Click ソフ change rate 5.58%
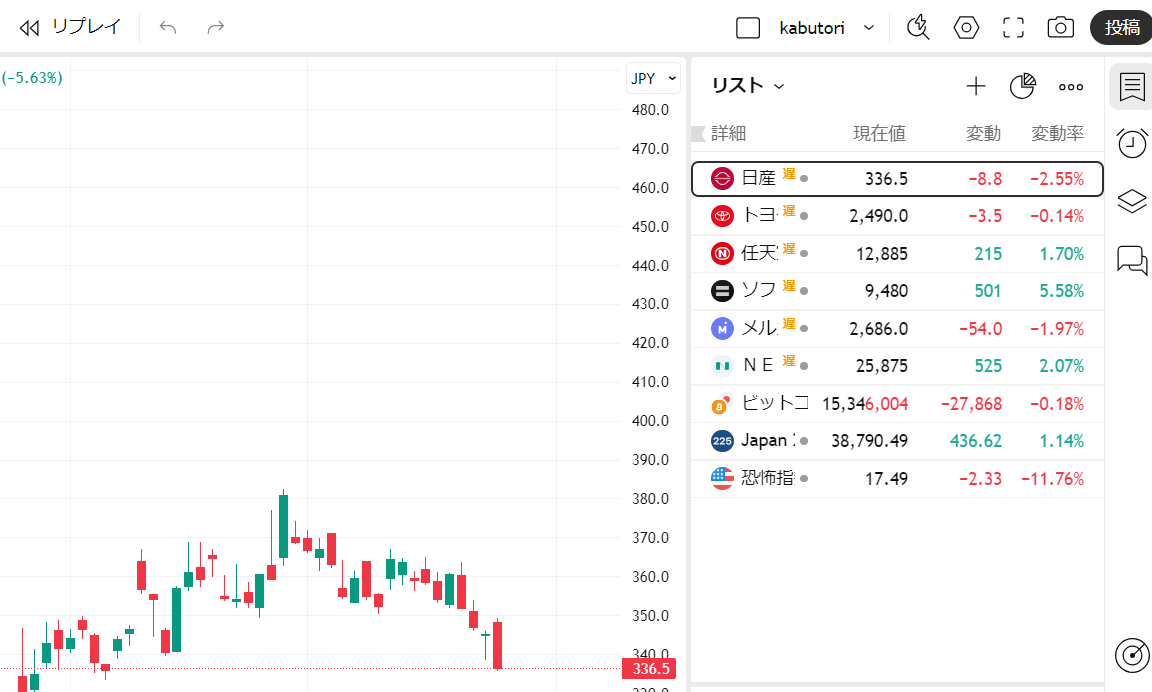1152x692 pixels. (1062, 291)
